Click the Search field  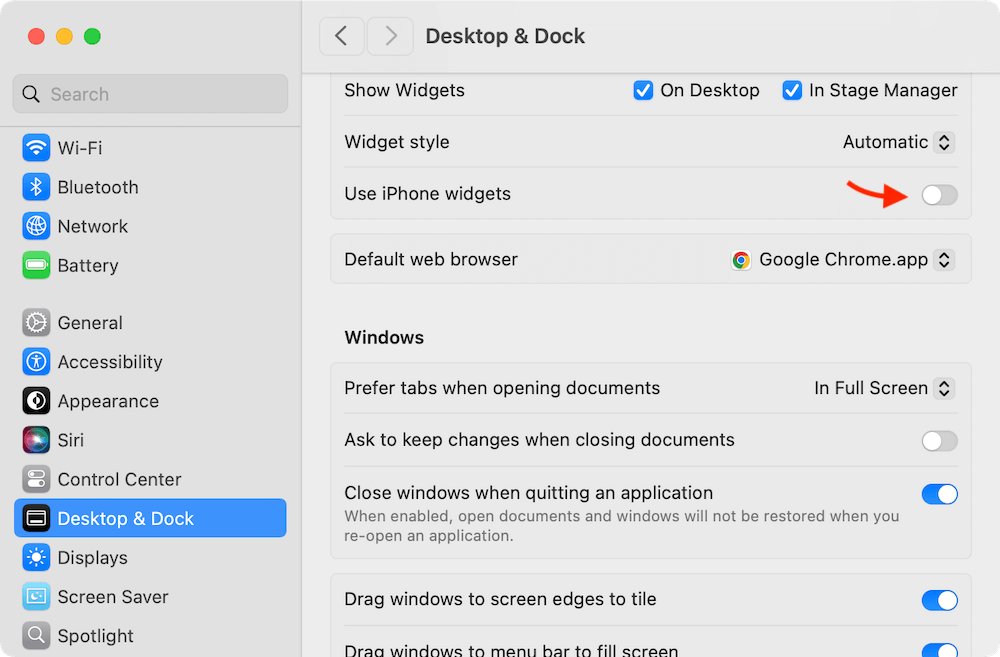click(x=150, y=94)
